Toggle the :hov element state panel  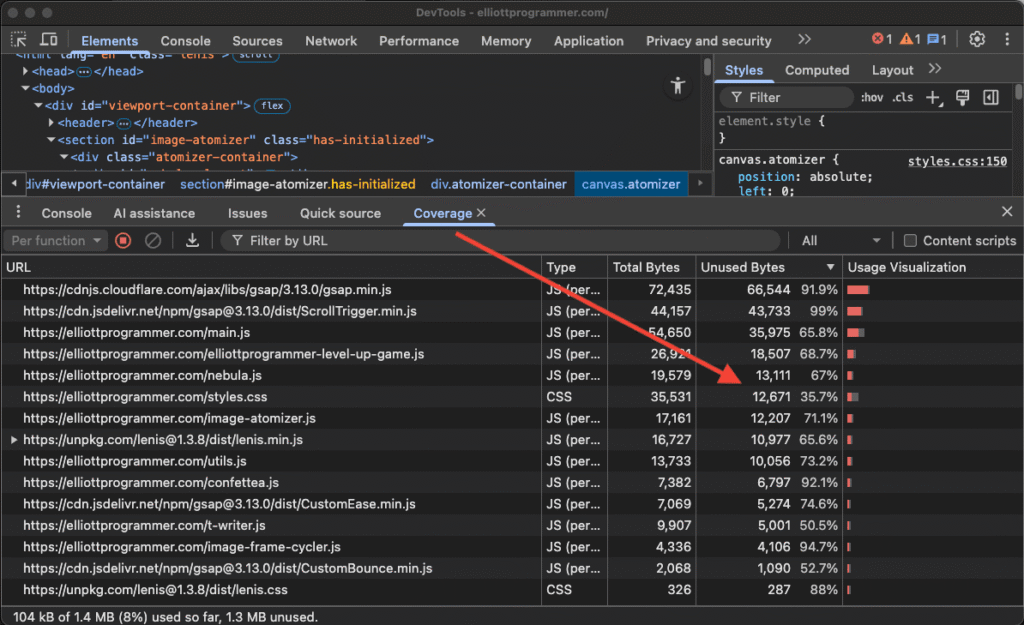871,97
